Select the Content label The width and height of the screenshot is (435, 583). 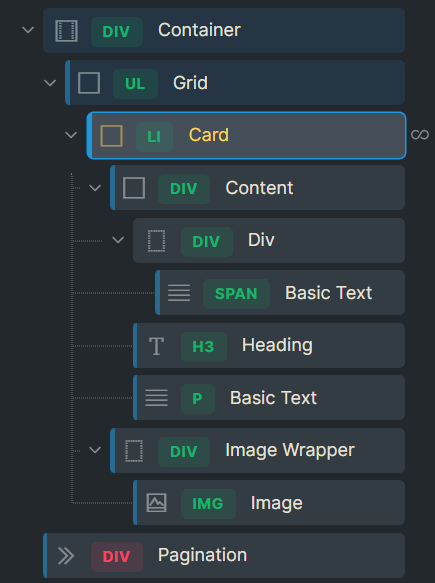point(259,188)
